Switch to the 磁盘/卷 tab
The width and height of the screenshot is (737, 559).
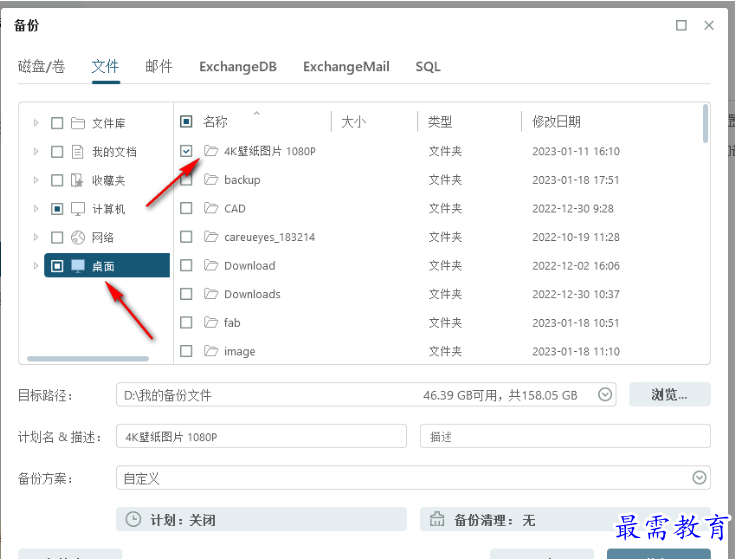(x=41, y=66)
